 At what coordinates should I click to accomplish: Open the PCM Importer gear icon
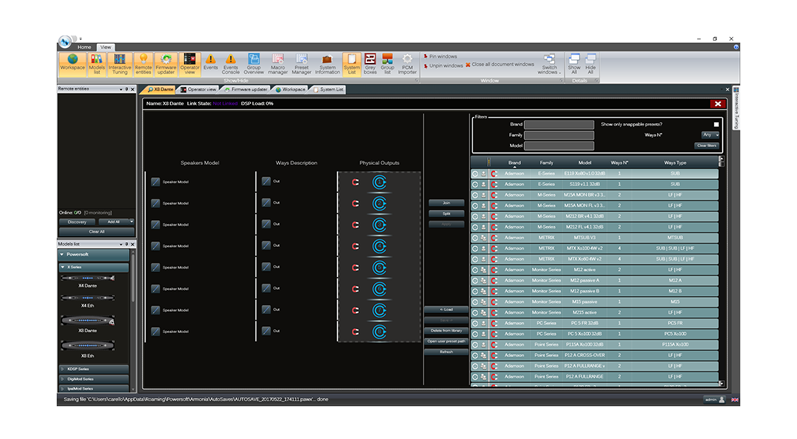coord(407,65)
